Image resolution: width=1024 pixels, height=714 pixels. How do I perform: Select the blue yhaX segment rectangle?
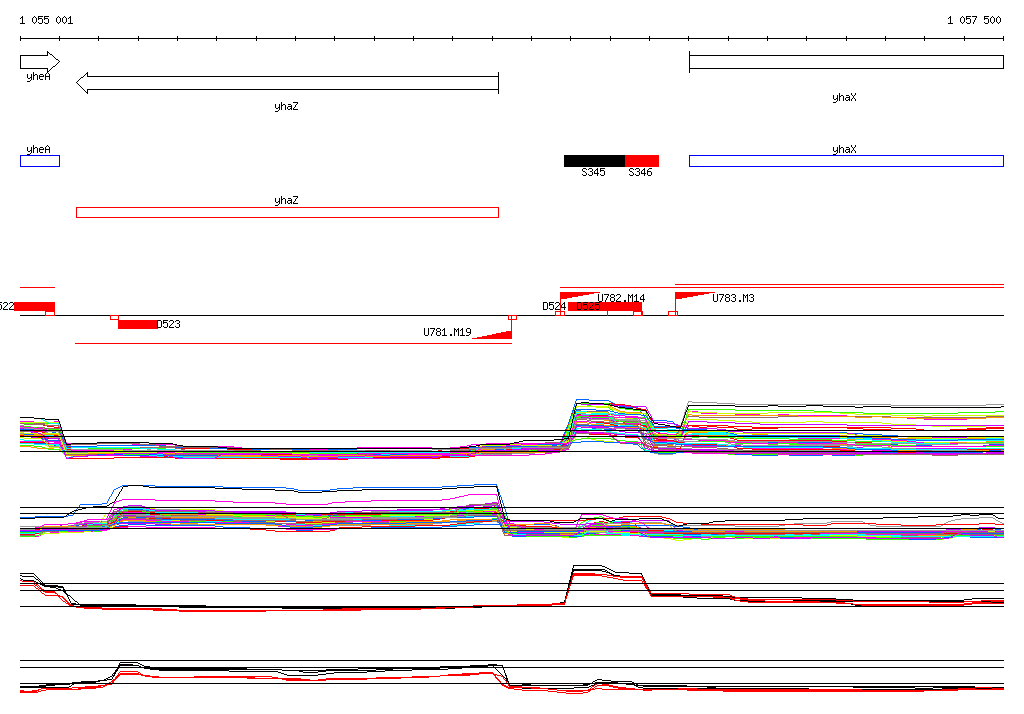coord(846,161)
